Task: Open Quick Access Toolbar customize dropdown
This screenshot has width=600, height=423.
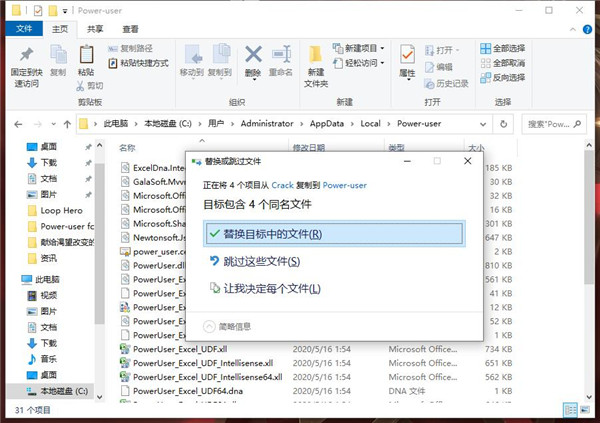Action: click(x=65, y=11)
